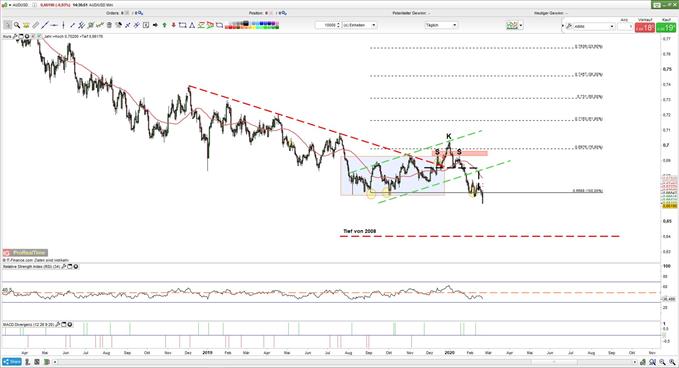This screenshot has width=679, height=368.
Task: Insert a green up arrow marker
Action: click(x=165, y=25)
